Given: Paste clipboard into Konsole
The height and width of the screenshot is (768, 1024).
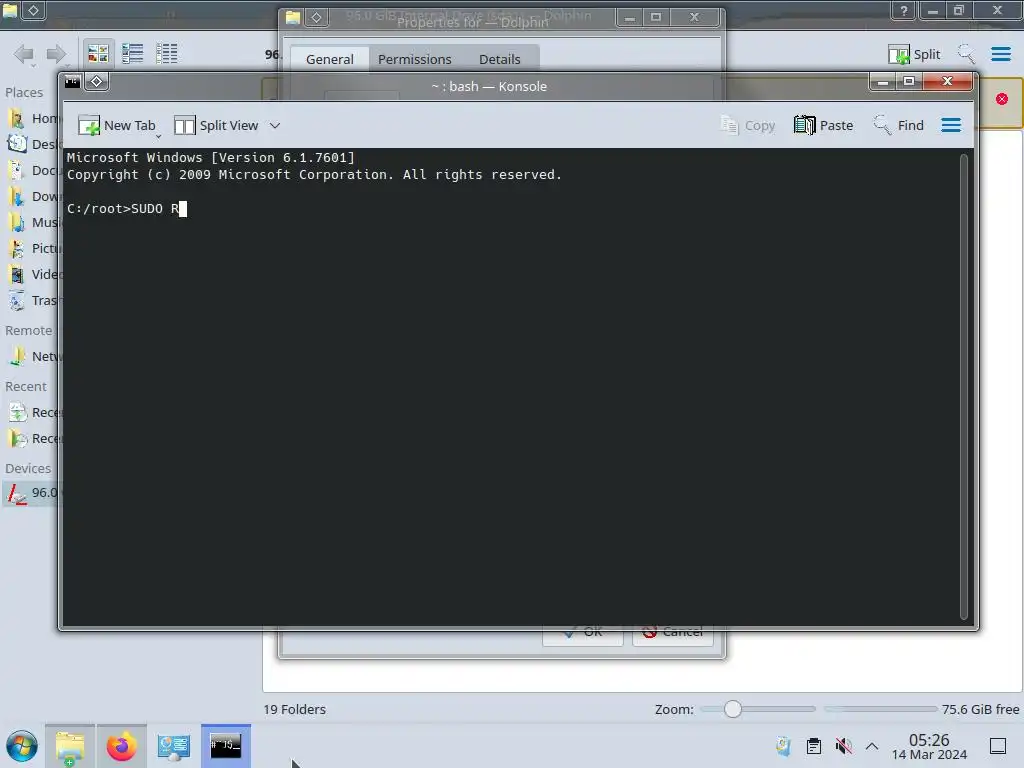Looking at the screenshot, I should point(824,125).
